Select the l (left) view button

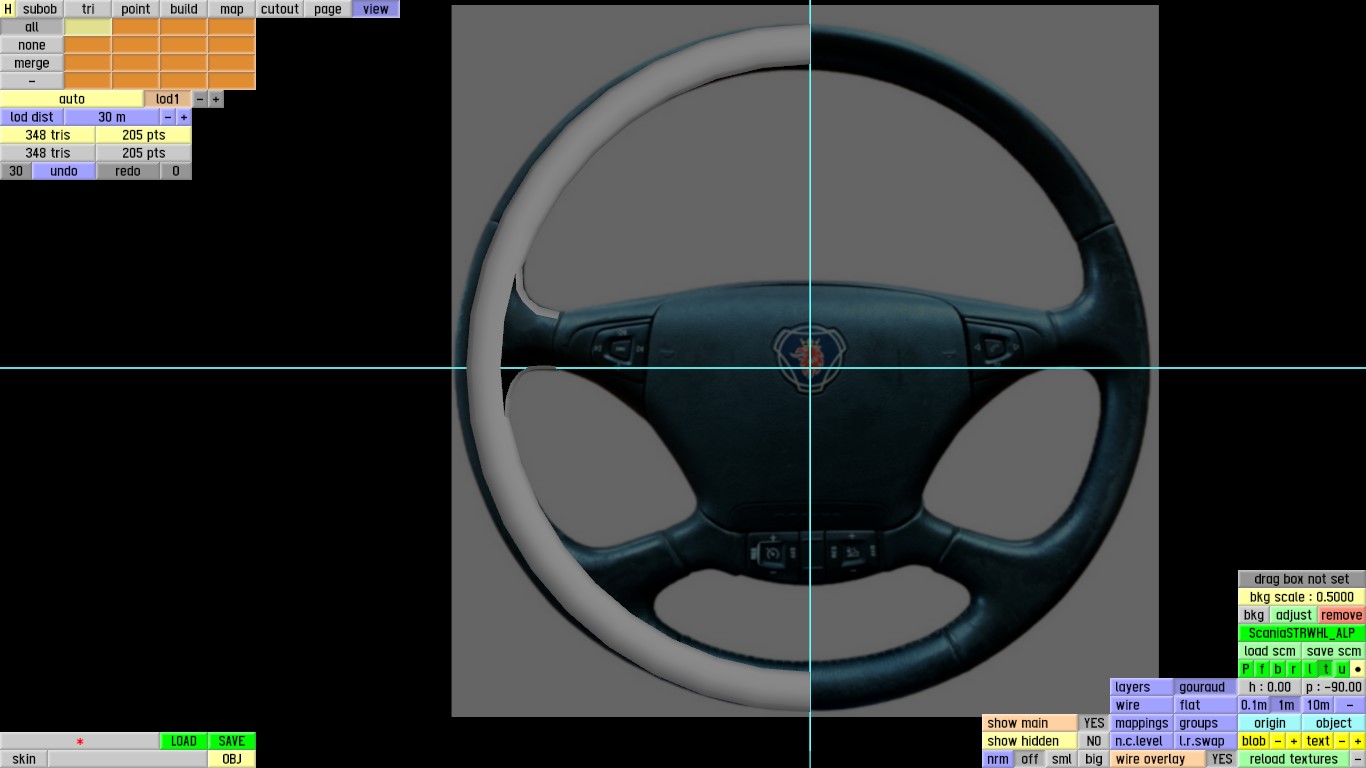[x=1310, y=669]
